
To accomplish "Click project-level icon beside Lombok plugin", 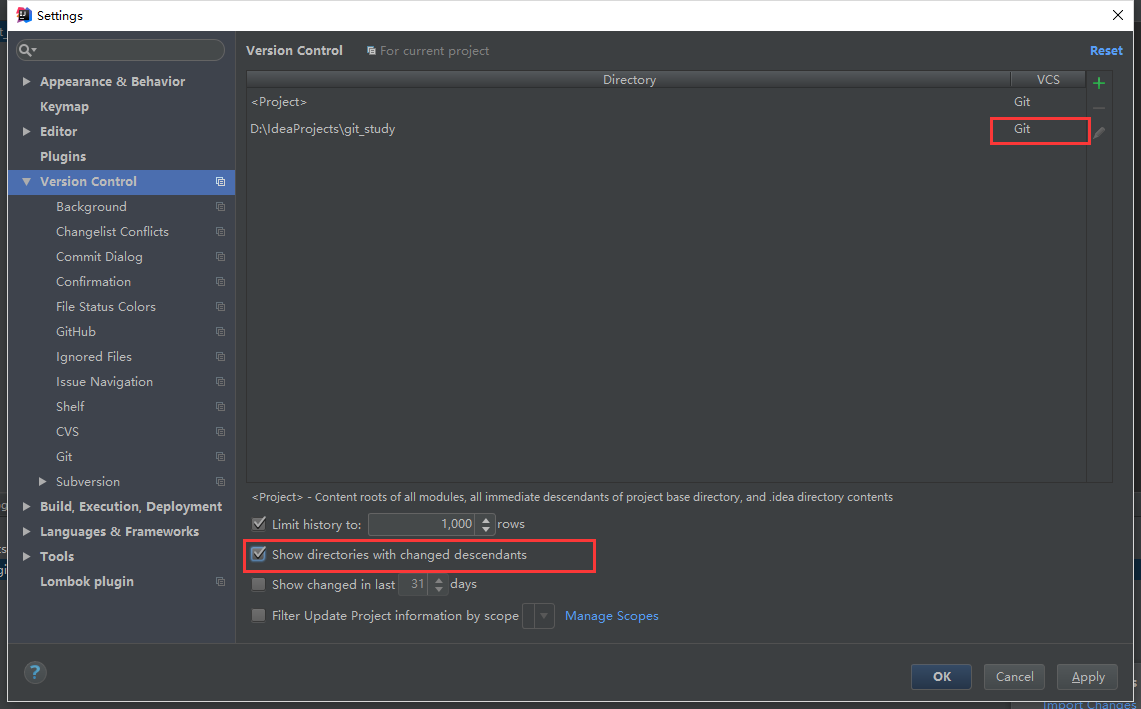I will (220, 582).
